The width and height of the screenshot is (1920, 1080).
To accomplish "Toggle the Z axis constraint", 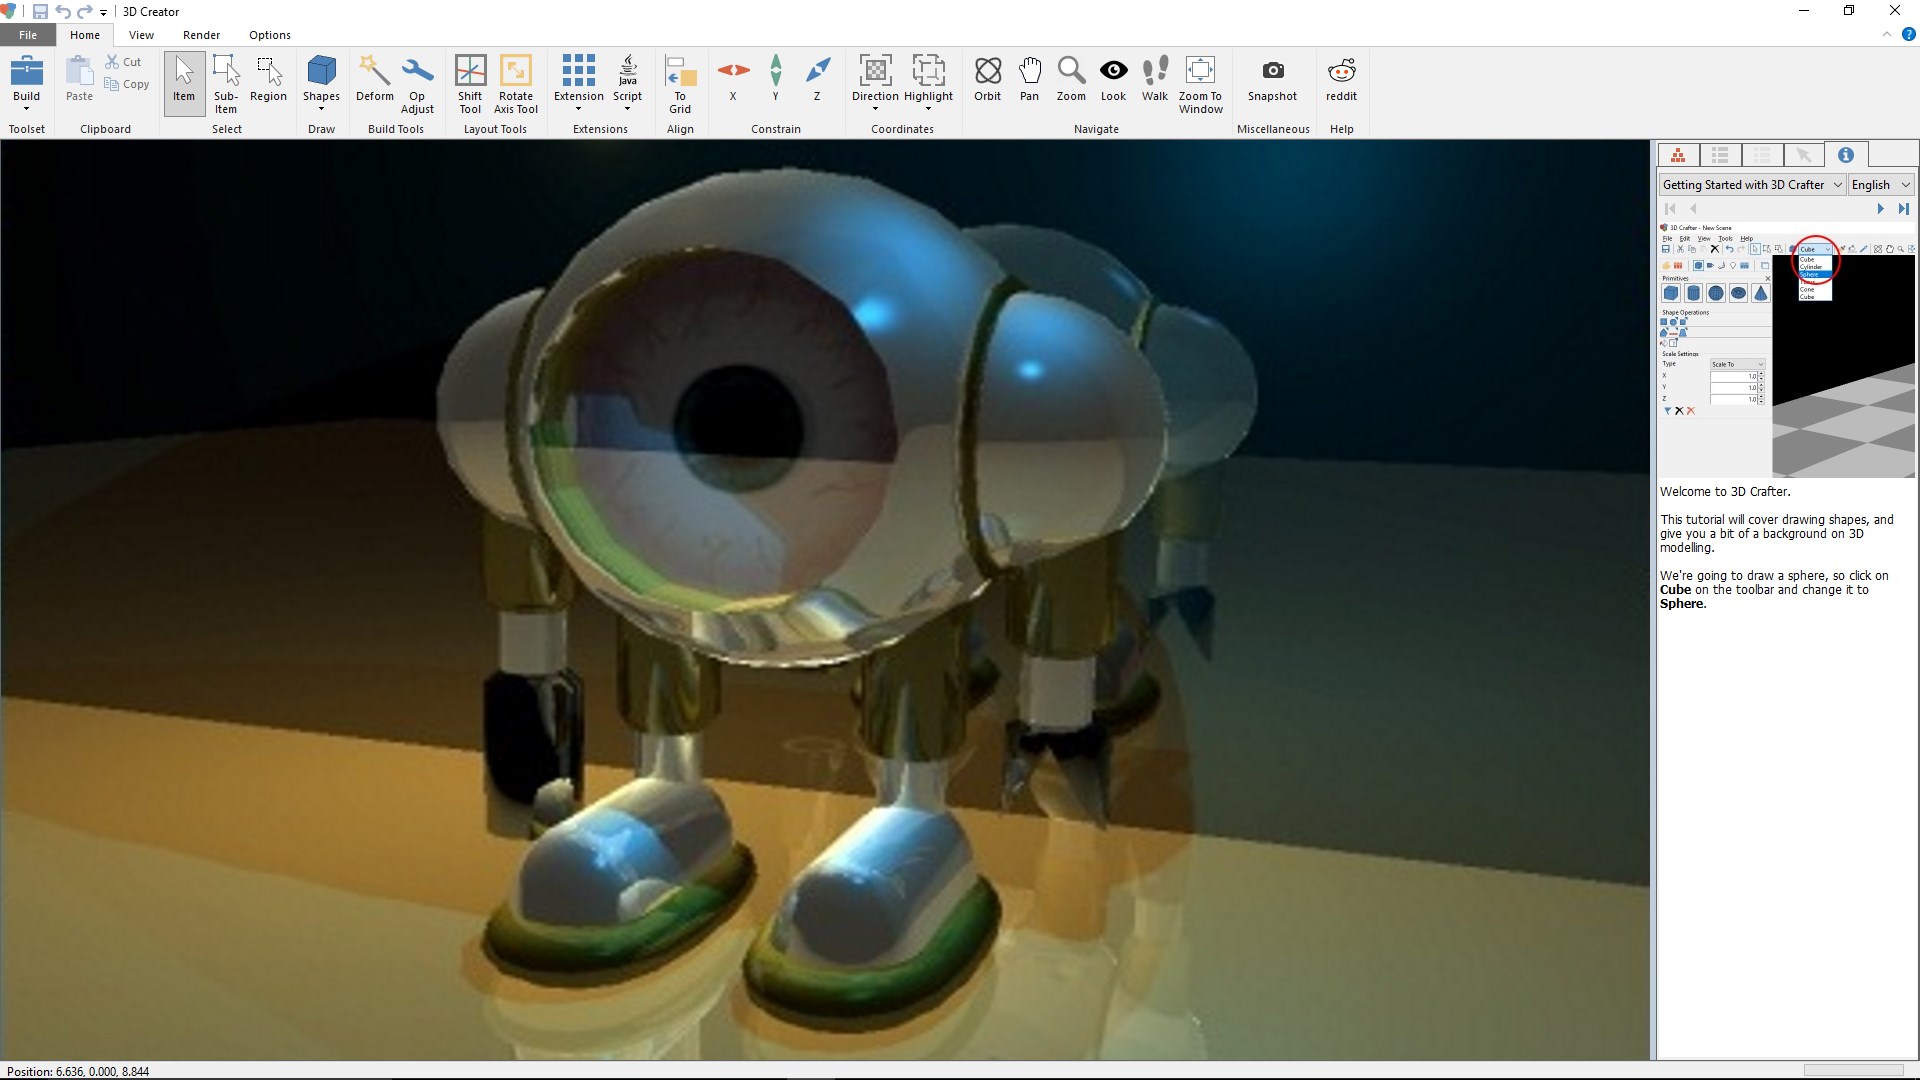I will tap(818, 78).
